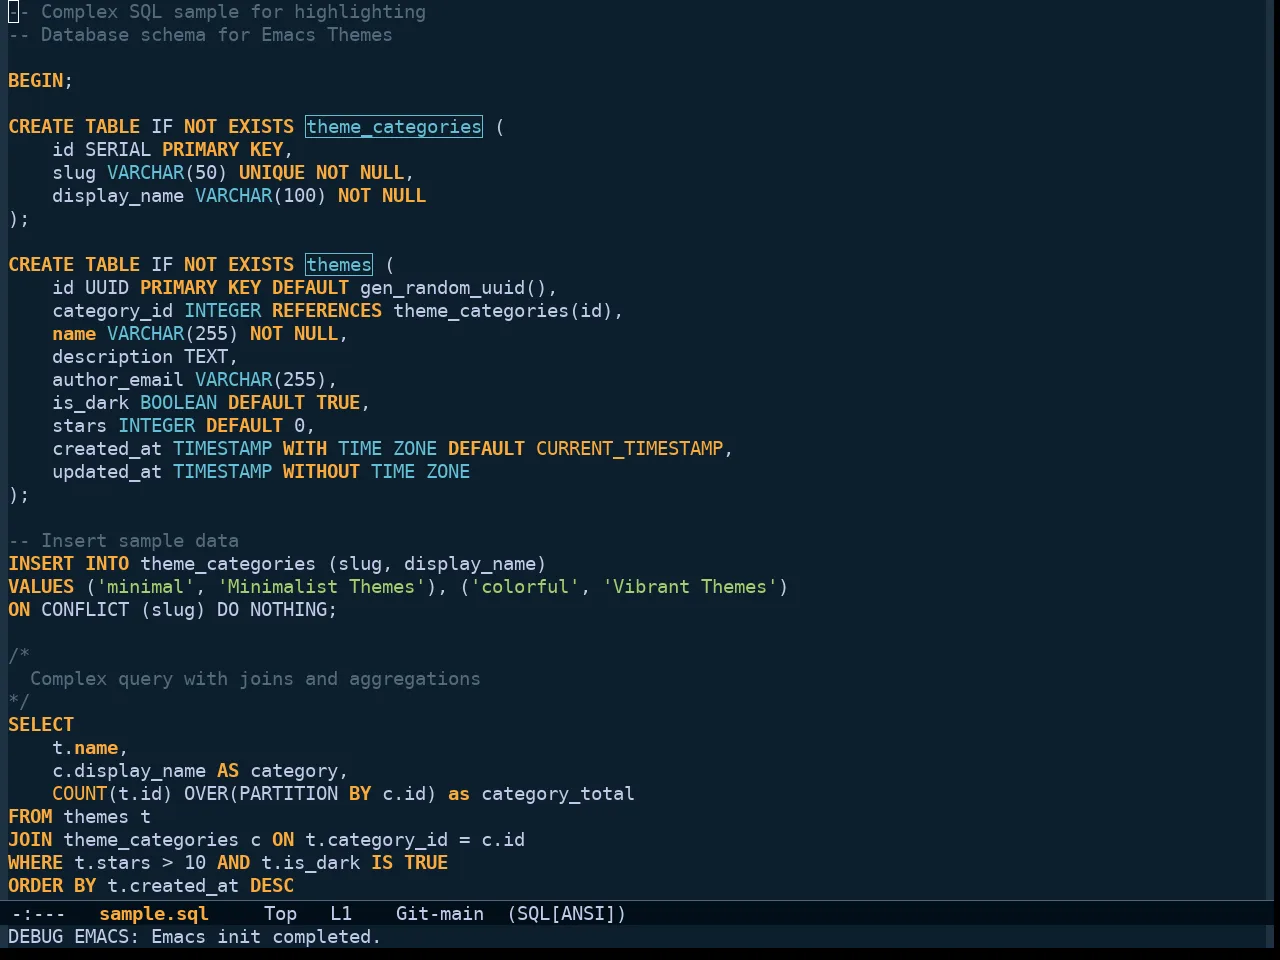The image size is (1280, 960).
Task: Click the 'Complex query with joins' comment
Action: coord(255,678)
